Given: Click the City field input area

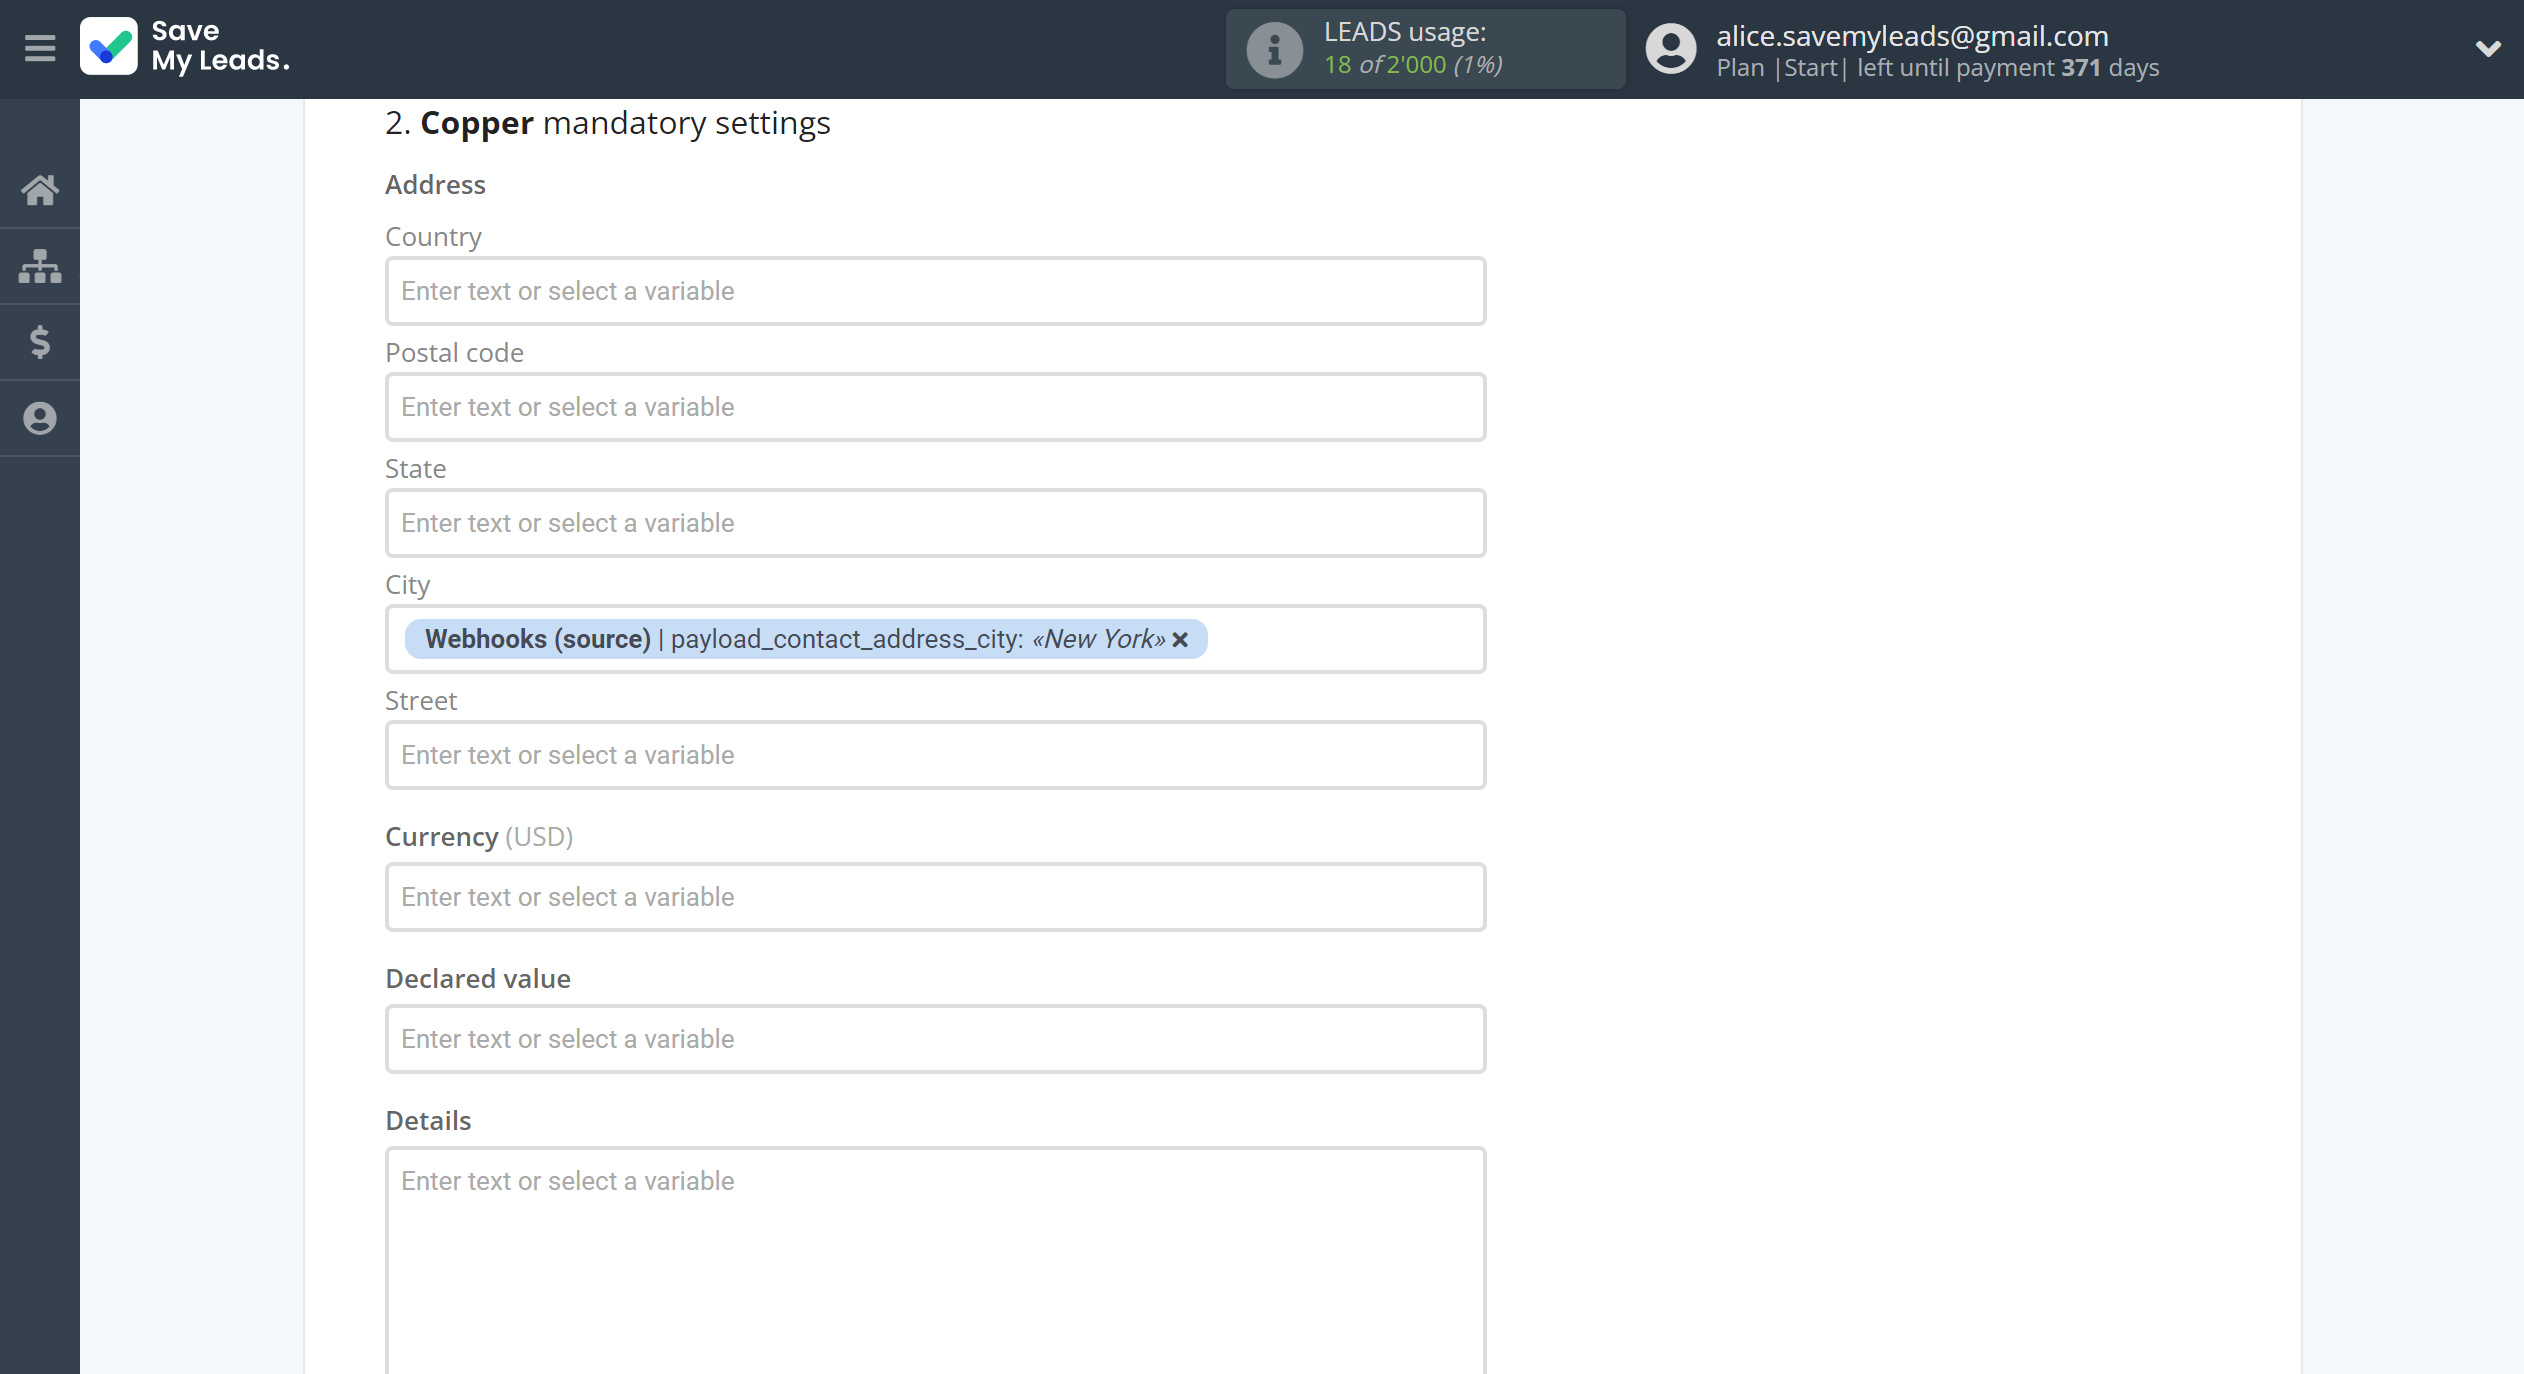Looking at the screenshot, I should coord(936,640).
